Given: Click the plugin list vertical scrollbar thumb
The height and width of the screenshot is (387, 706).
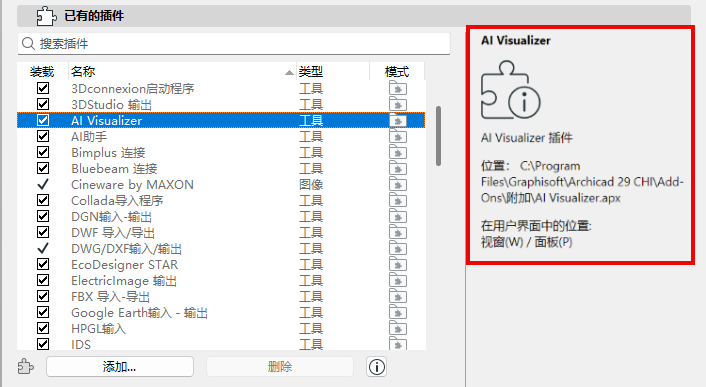Looking at the screenshot, I should tap(438, 136).
